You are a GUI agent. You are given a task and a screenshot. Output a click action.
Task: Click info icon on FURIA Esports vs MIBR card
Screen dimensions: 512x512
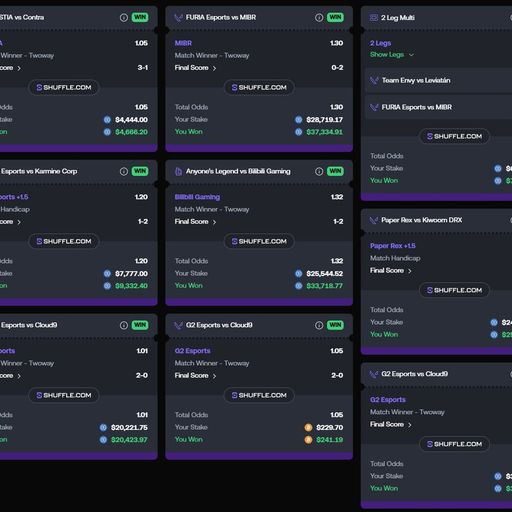pos(319,17)
